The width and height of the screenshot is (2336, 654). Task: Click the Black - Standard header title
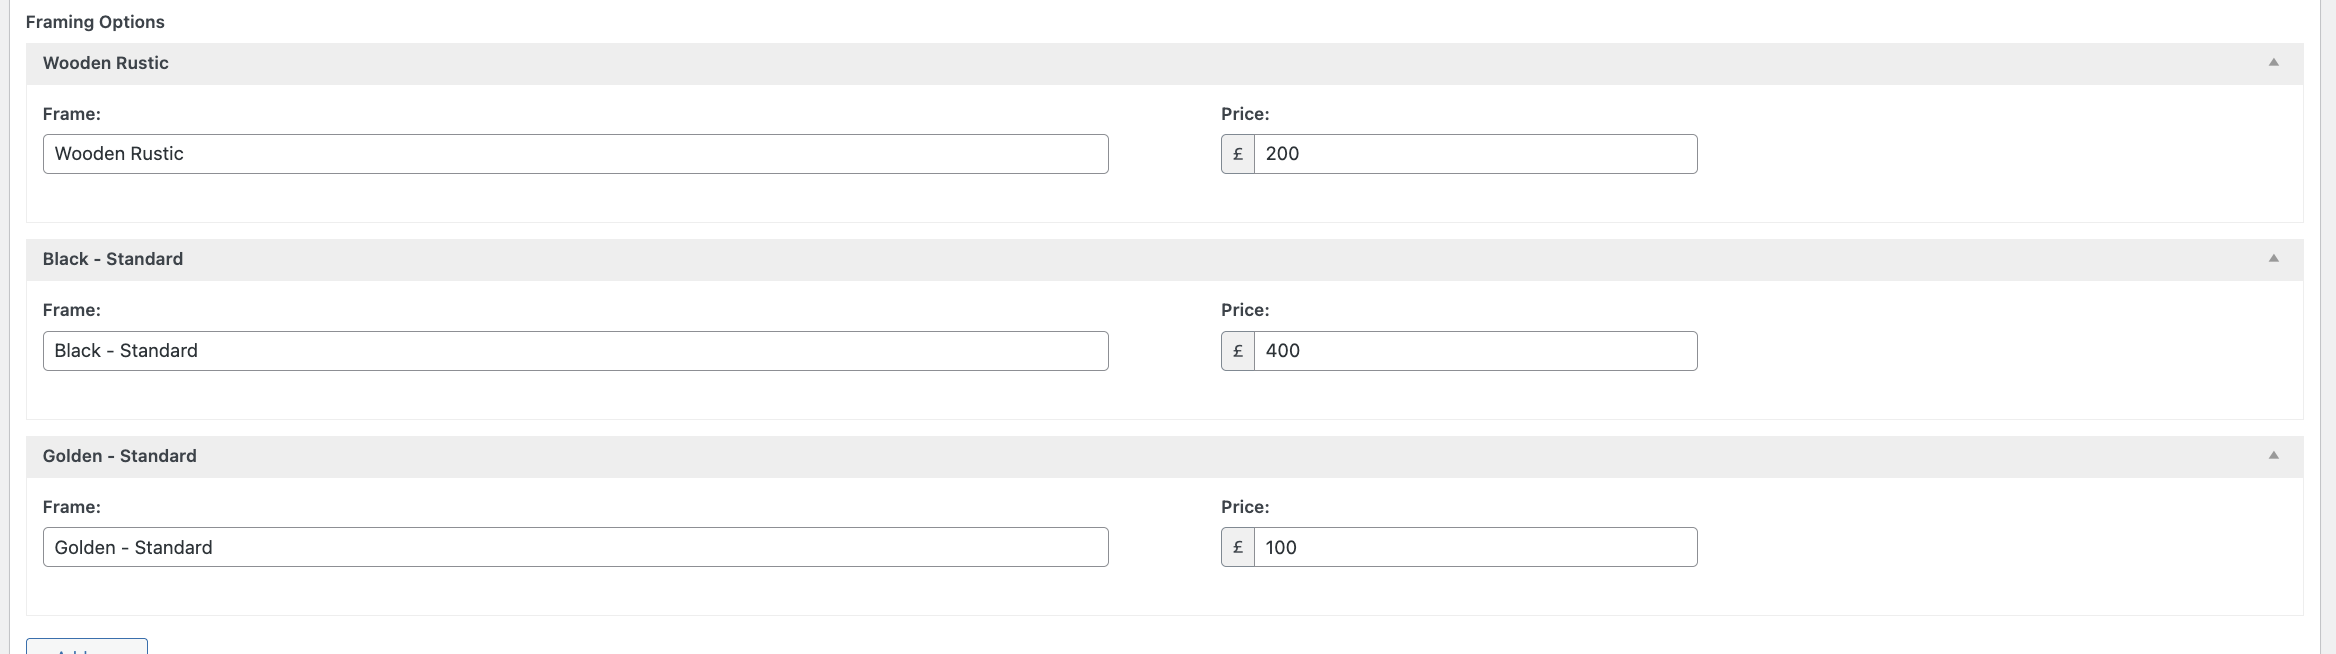coord(112,259)
